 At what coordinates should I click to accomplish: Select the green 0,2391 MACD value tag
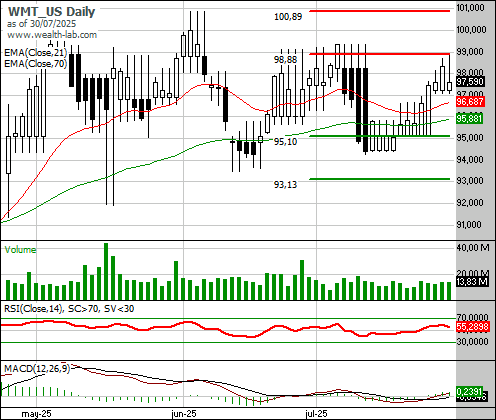click(x=470, y=391)
